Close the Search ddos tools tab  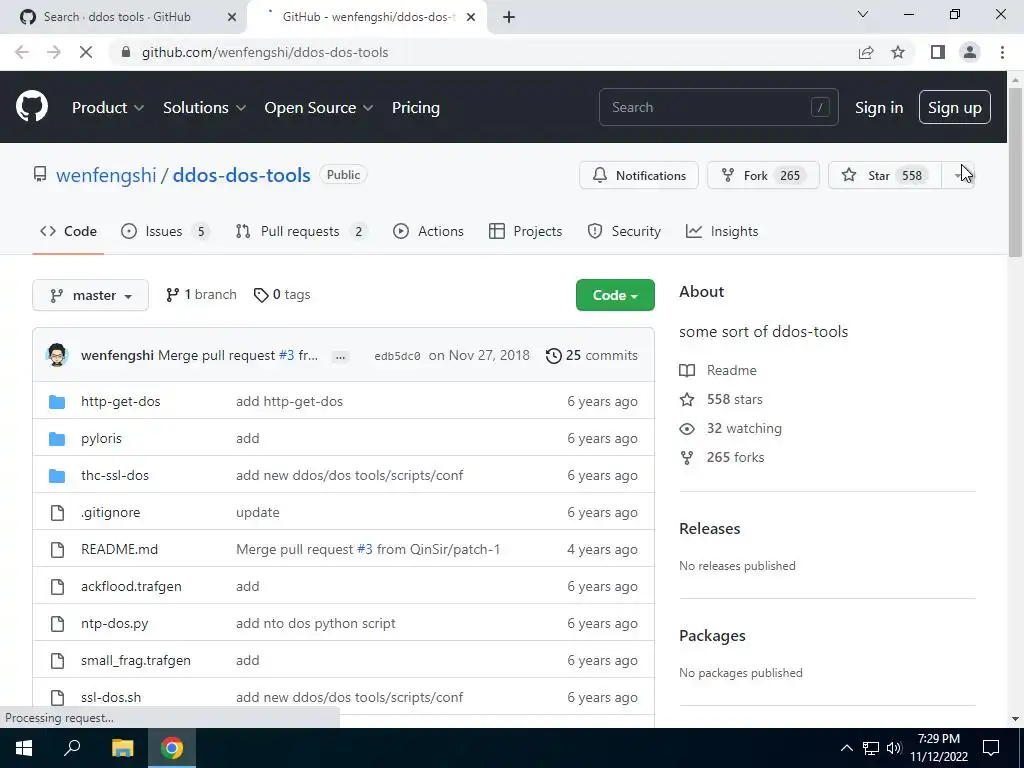click(x=232, y=17)
